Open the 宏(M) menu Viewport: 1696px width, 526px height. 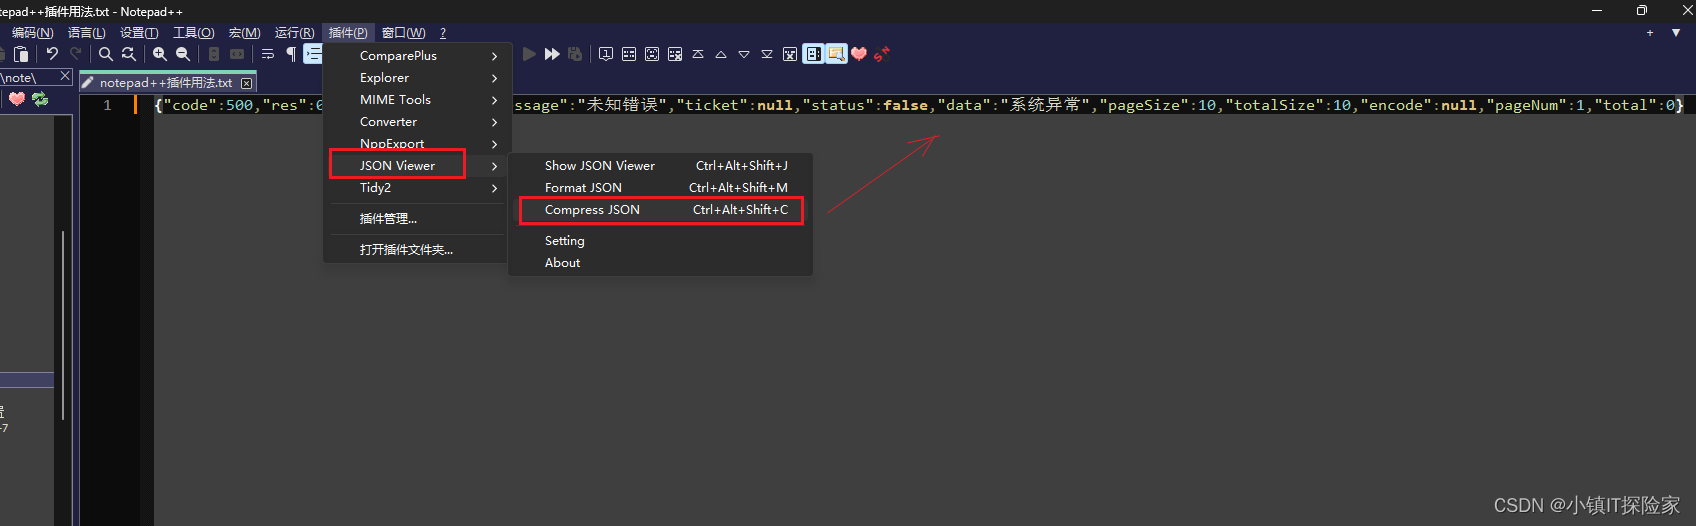[245, 33]
